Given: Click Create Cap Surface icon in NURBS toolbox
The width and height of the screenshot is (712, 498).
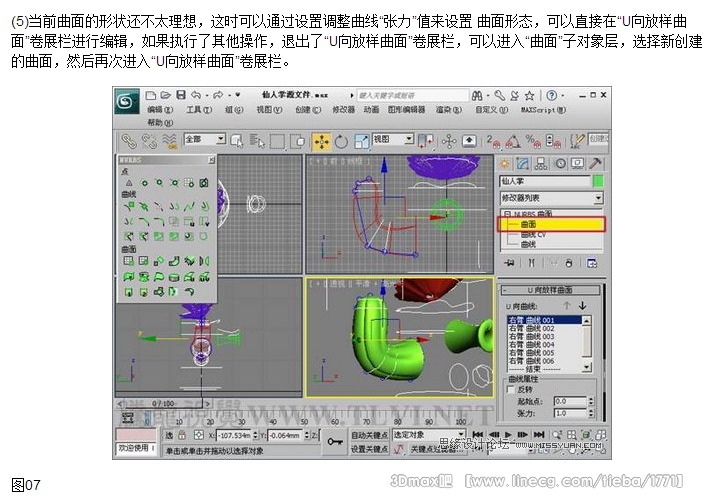Looking at the screenshot, I should click(x=174, y=276).
